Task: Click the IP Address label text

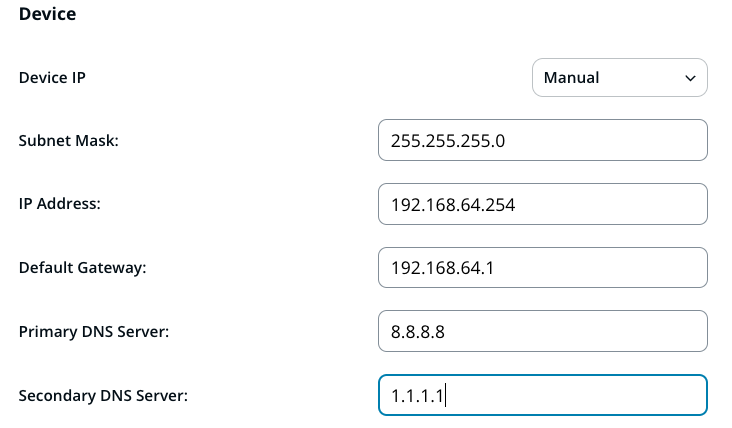Action: (x=60, y=204)
